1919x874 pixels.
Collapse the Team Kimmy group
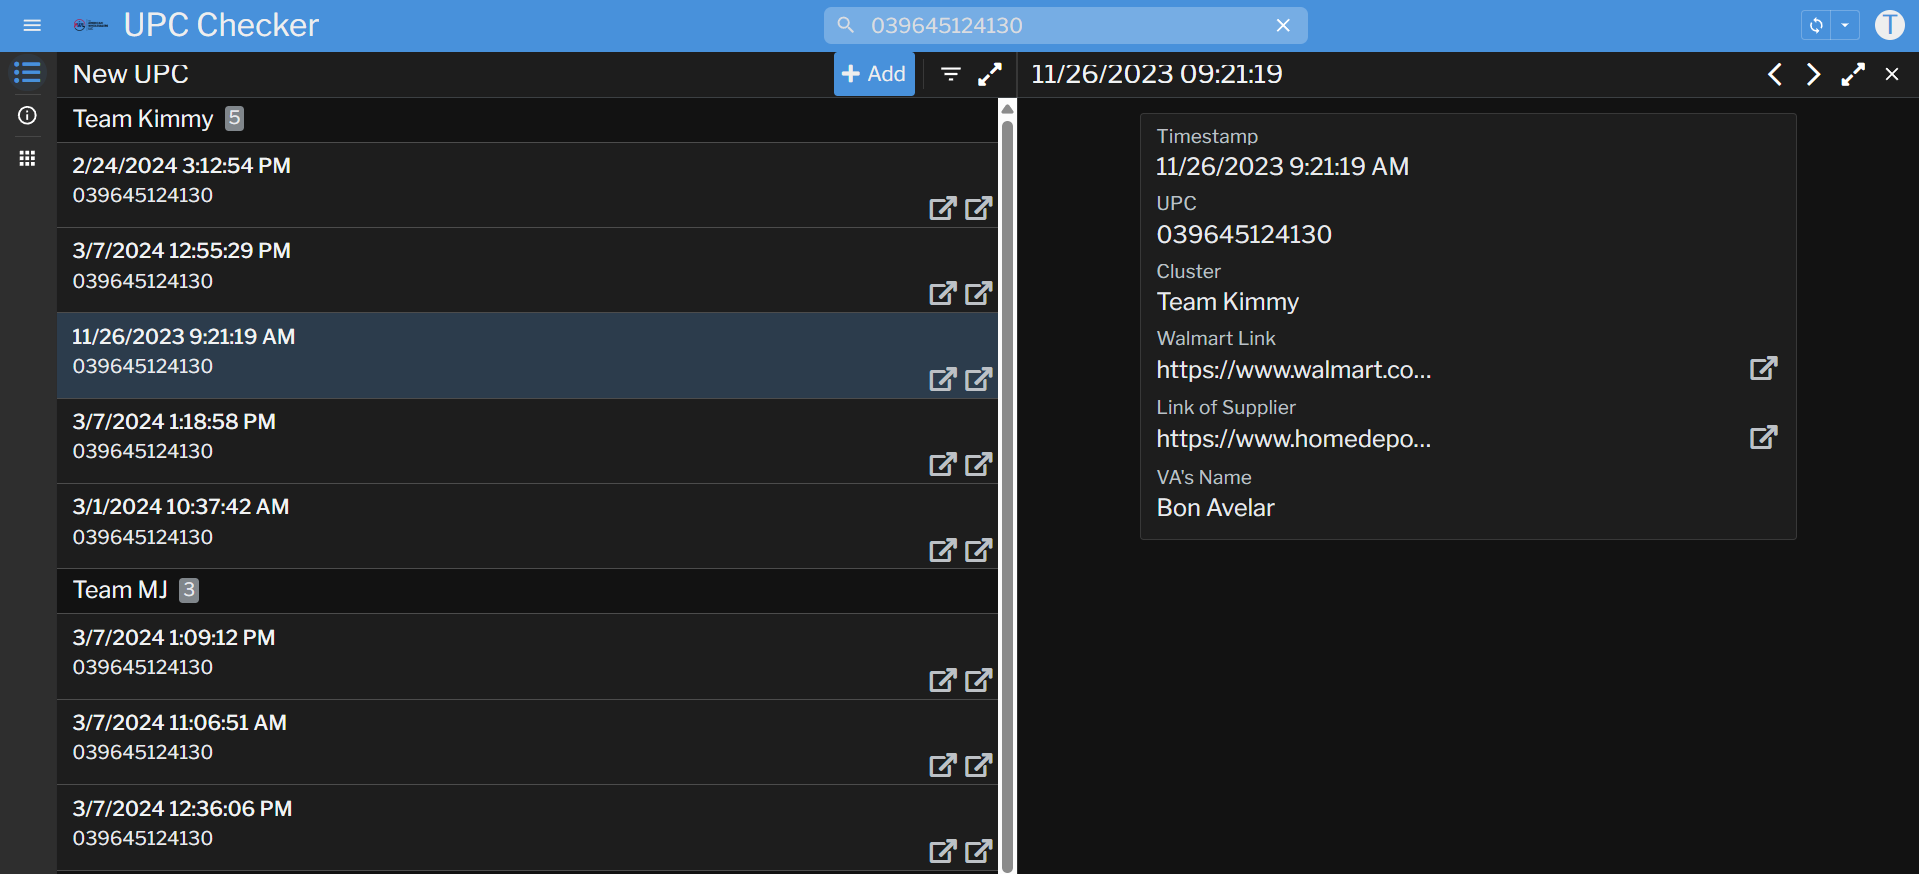(143, 119)
